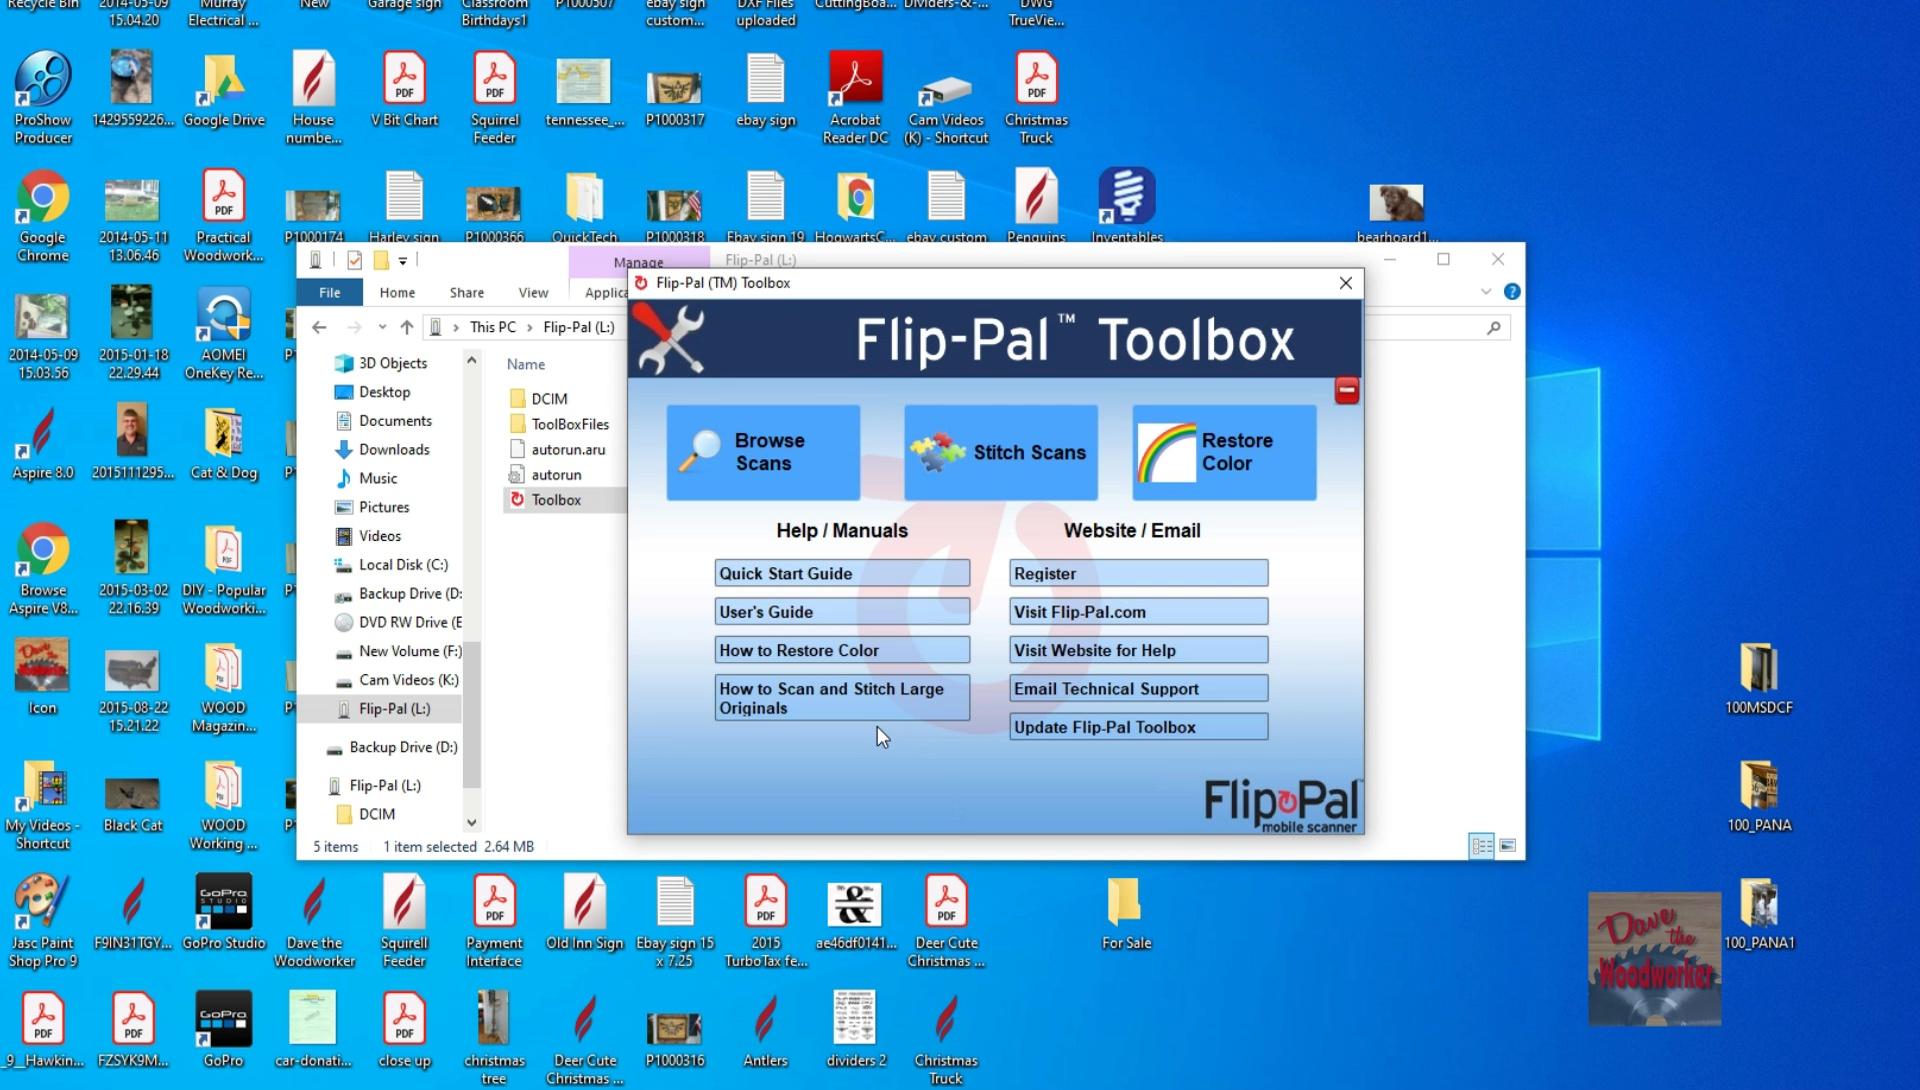Viewport: 1920px width, 1090px height.
Task: Switch to details view in Explorer
Action: 1481,846
